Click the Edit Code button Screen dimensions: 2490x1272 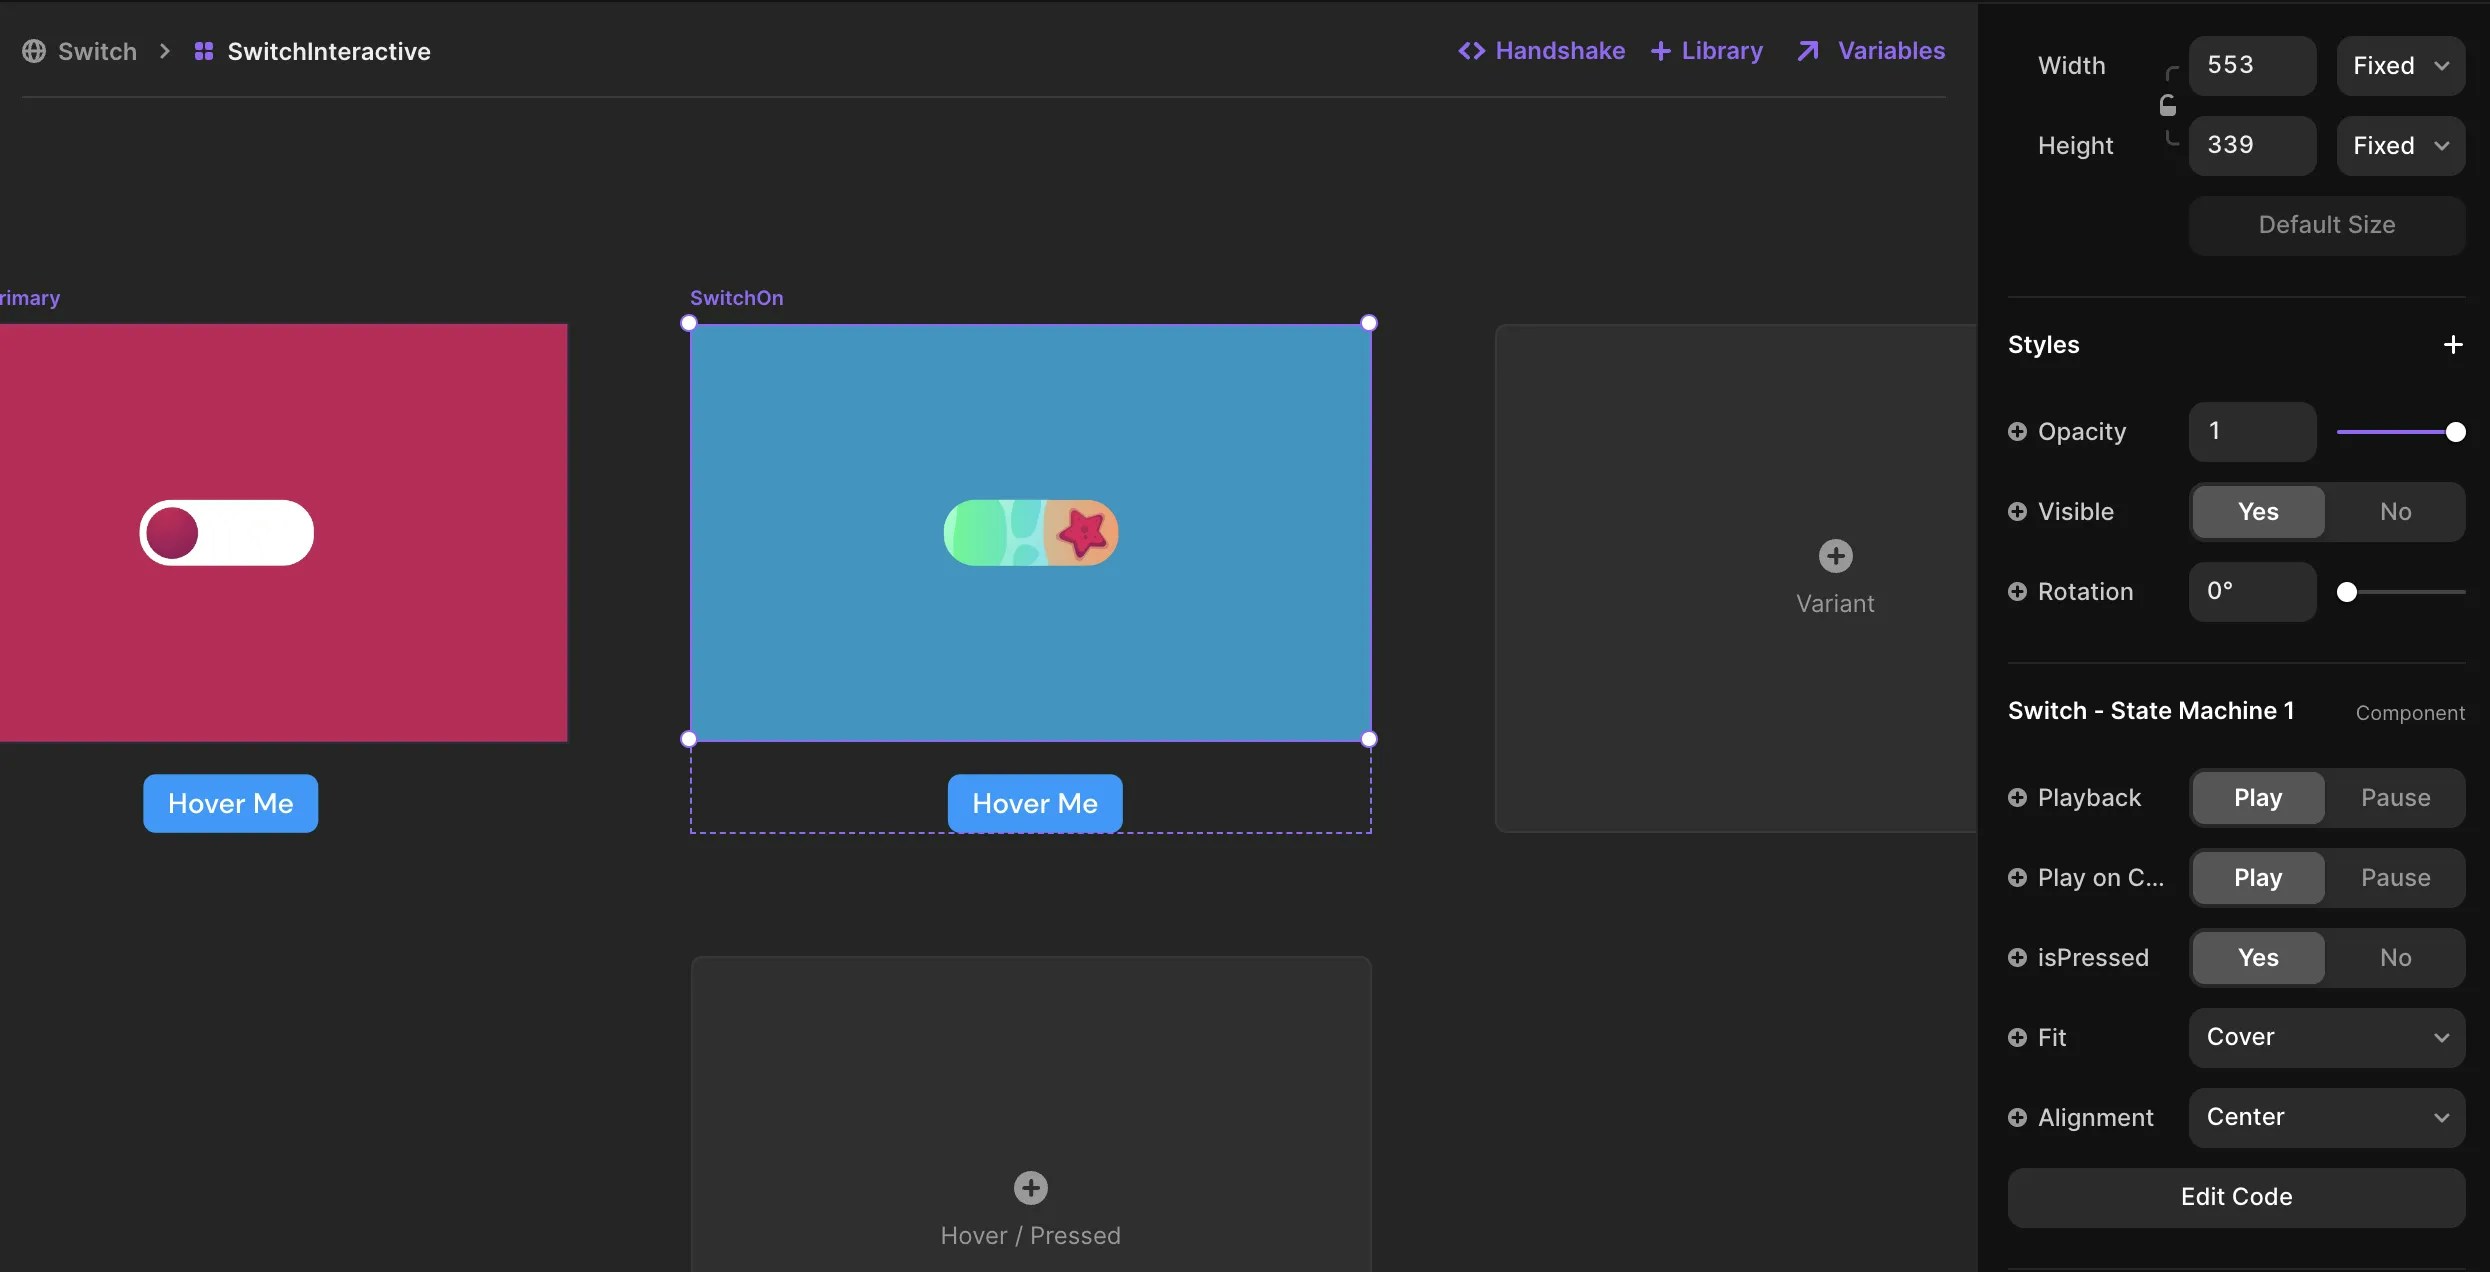(x=2236, y=1197)
